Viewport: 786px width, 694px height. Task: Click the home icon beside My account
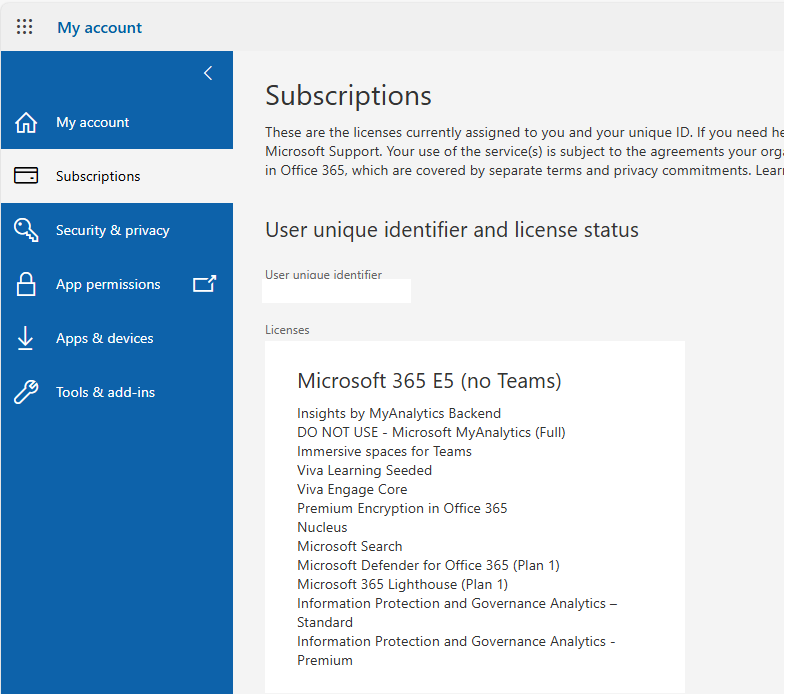tap(26, 122)
